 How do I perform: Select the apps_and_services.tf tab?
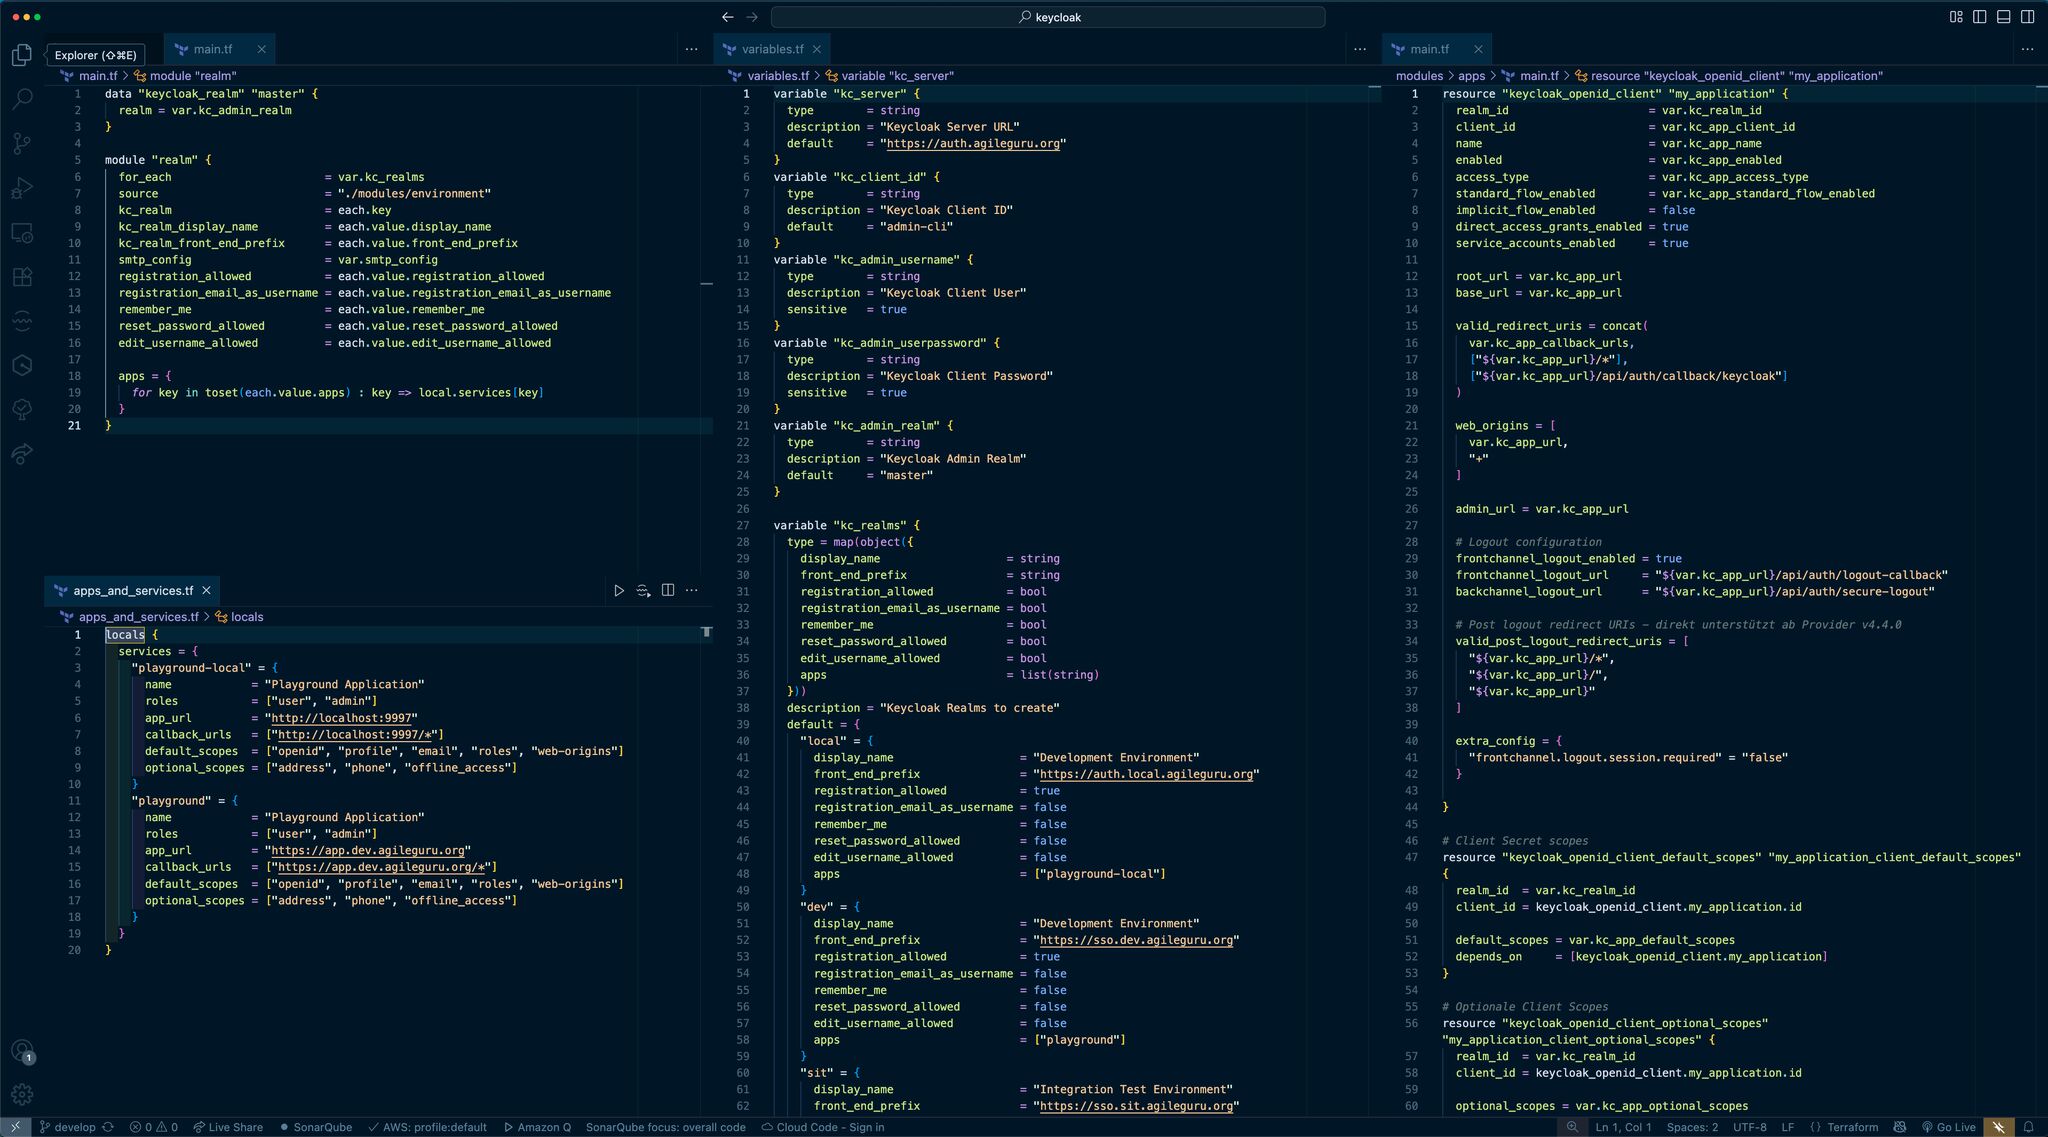[x=132, y=590]
